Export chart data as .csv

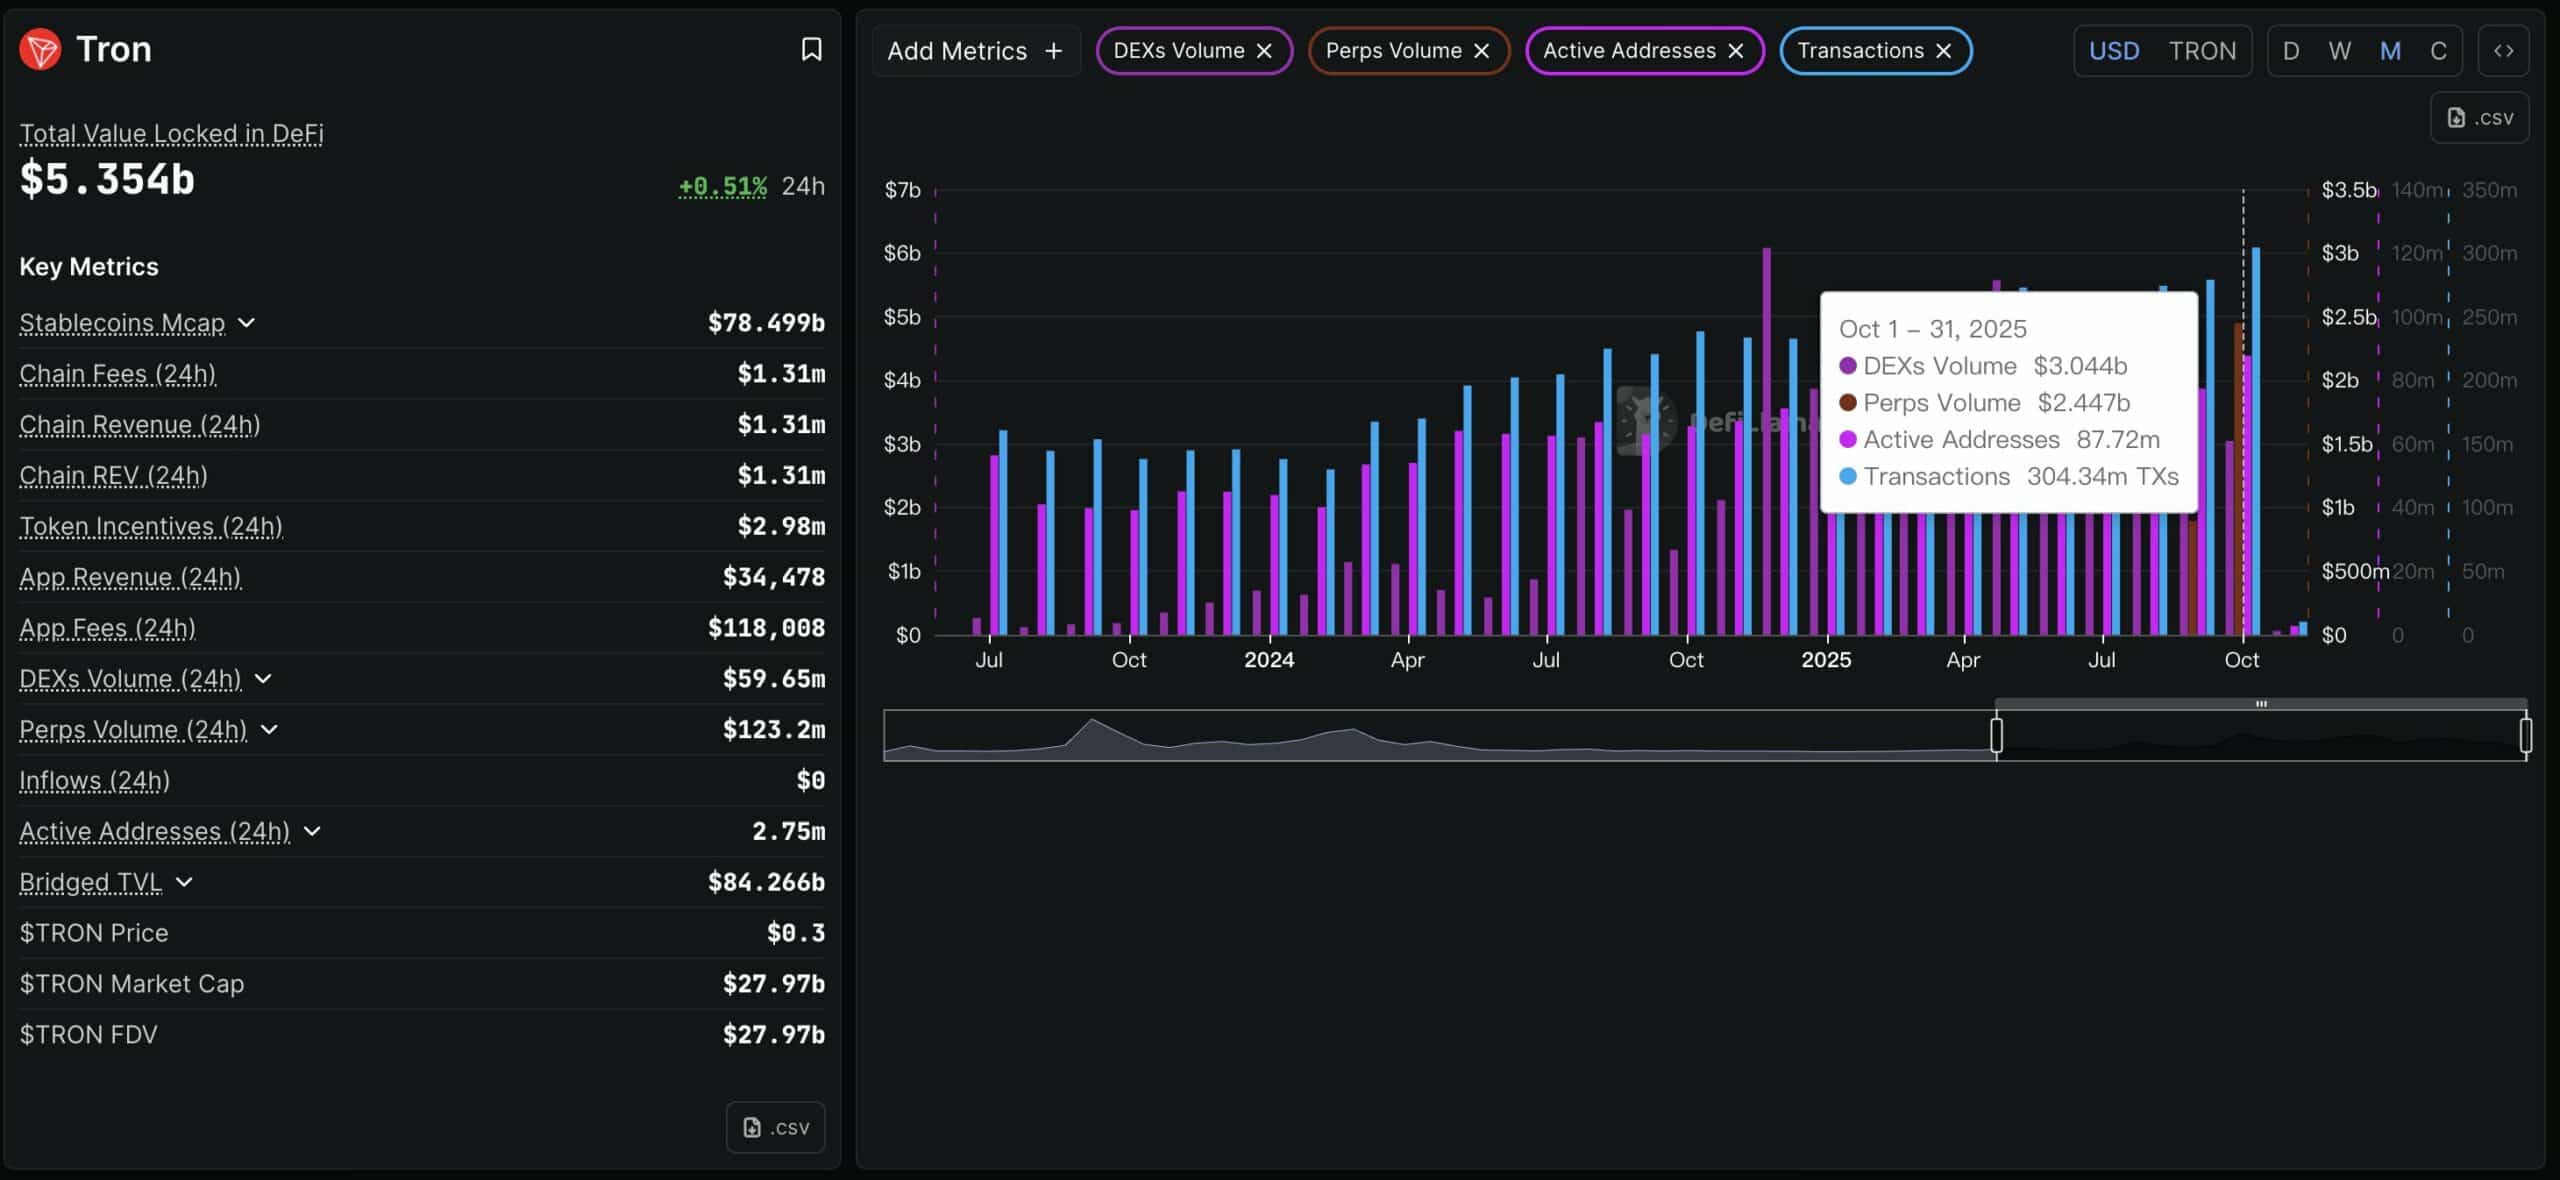point(2480,117)
